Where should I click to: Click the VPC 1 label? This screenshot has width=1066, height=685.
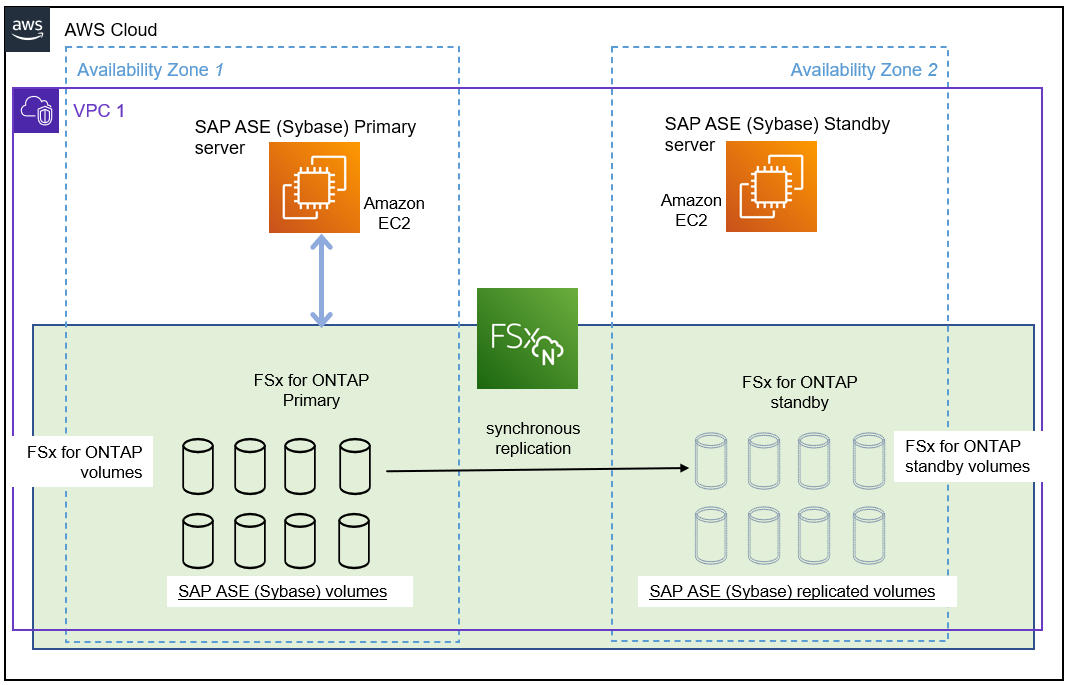tap(99, 111)
